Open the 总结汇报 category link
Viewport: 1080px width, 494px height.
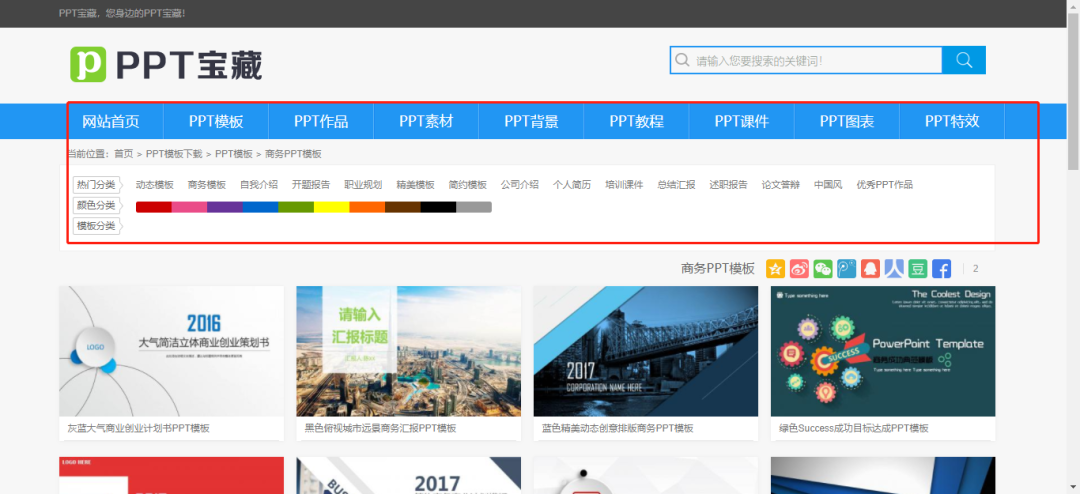point(676,185)
